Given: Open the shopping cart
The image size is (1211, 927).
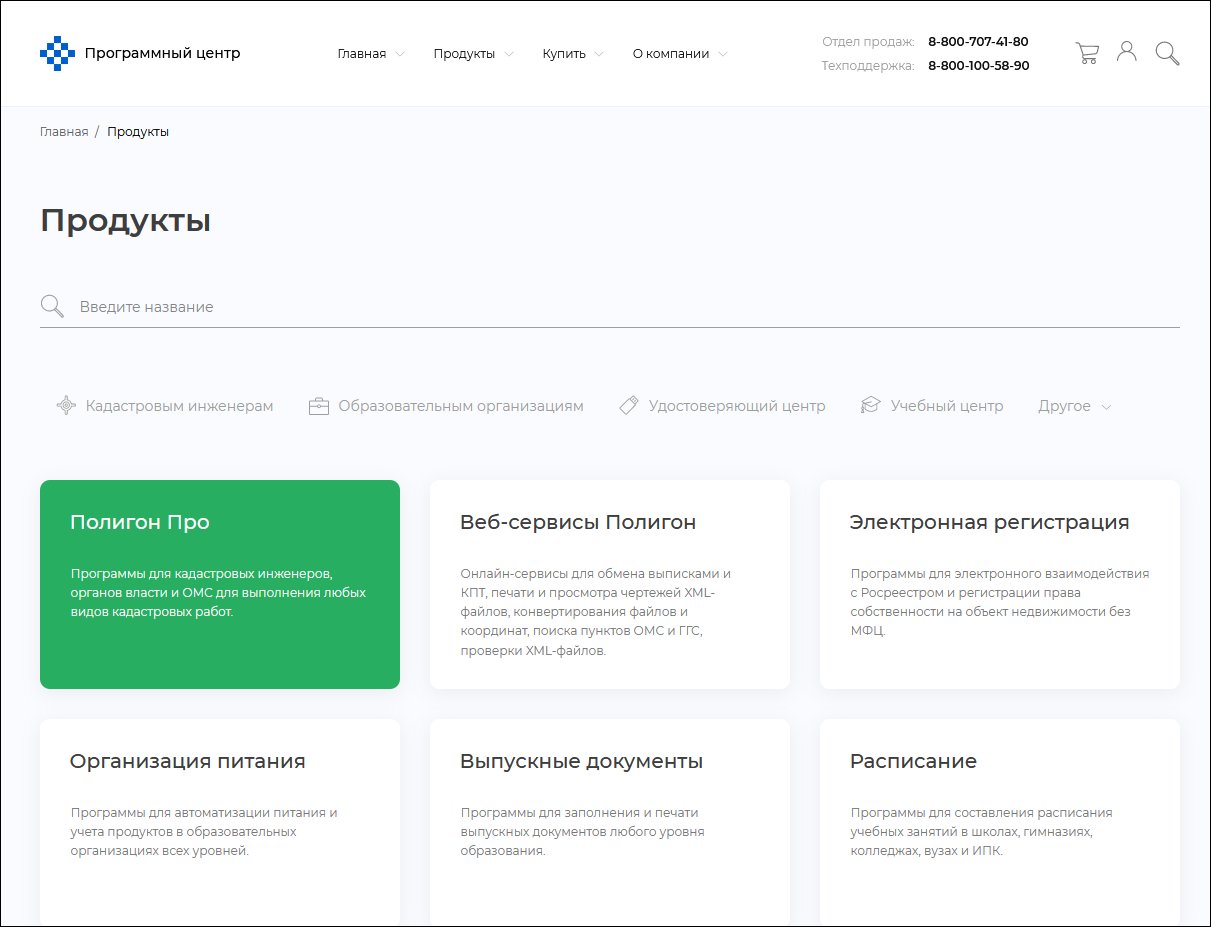Looking at the screenshot, I should click(x=1086, y=53).
